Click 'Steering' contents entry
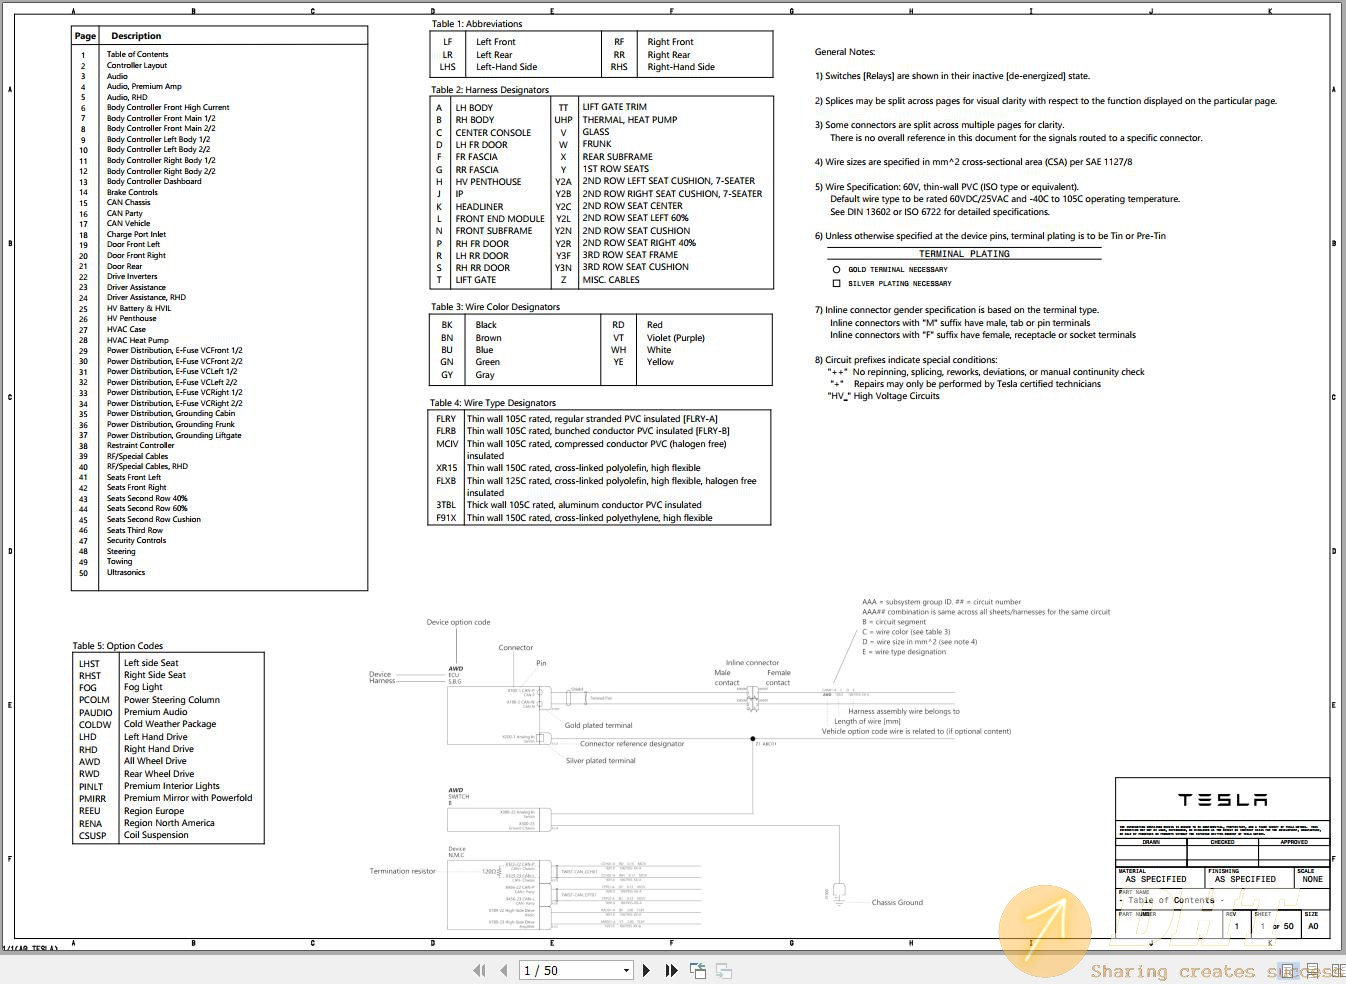The height and width of the screenshot is (984, 1346). [x=121, y=551]
